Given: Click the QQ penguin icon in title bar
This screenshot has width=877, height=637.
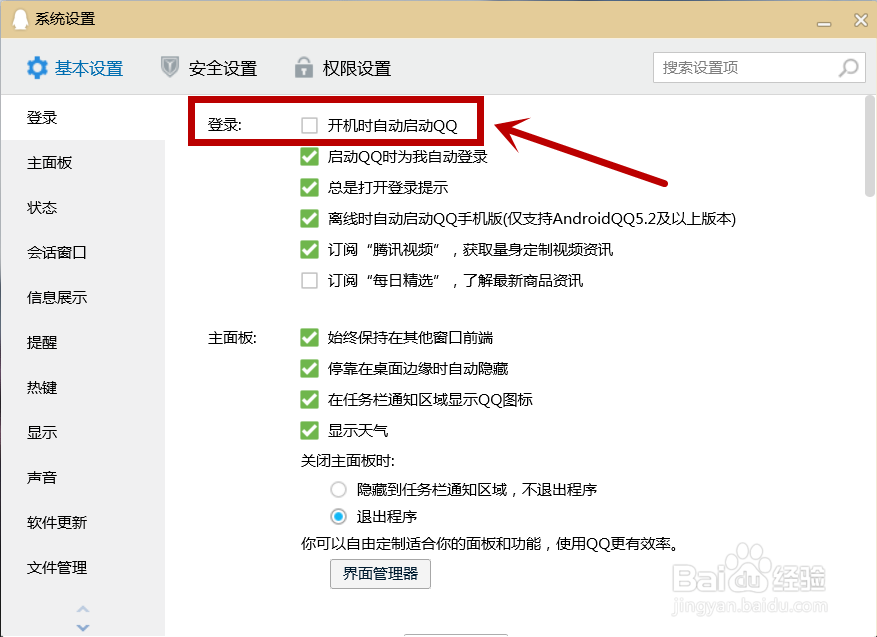Looking at the screenshot, I should pyautogui.click(x=20, y=19).
